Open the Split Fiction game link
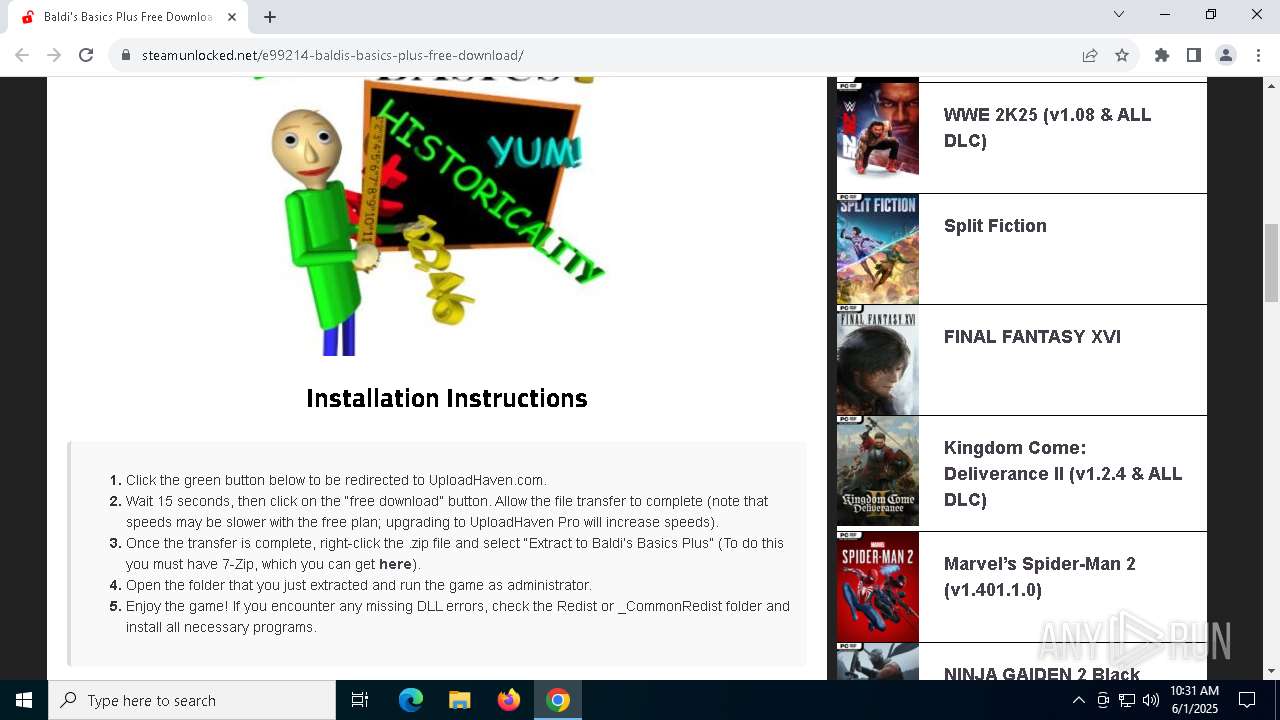The height and width of the screenshot is (720, 1280). [995, 226]
